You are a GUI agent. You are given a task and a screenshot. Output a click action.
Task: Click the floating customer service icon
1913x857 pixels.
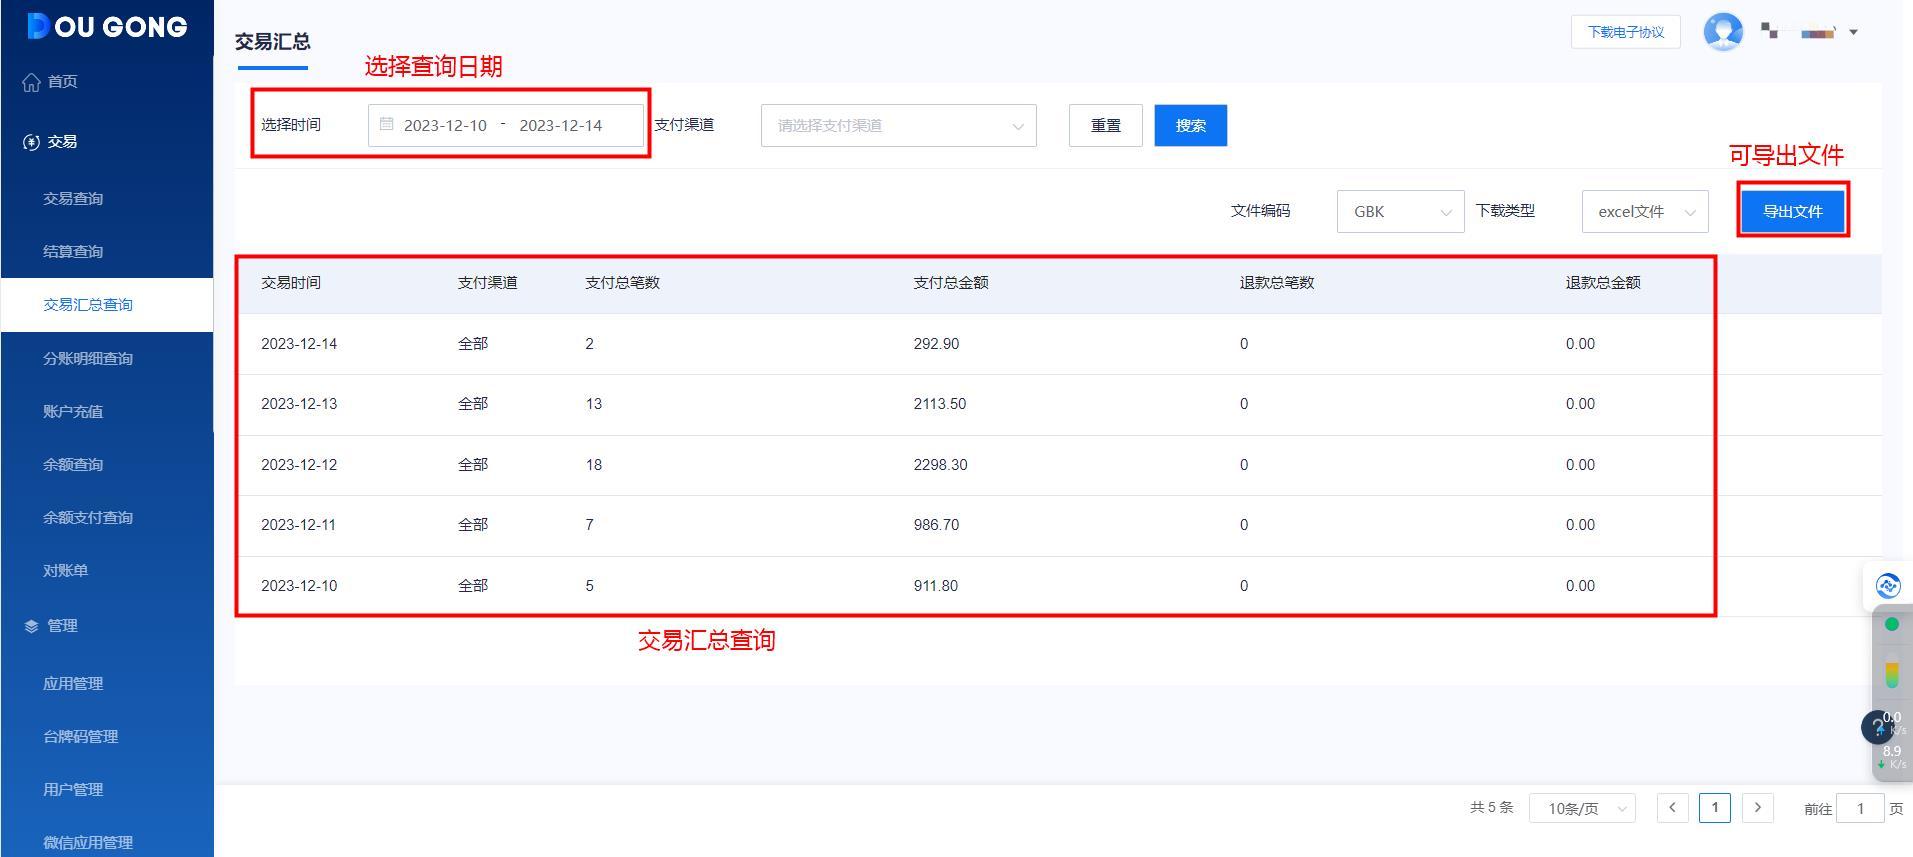1888,586
